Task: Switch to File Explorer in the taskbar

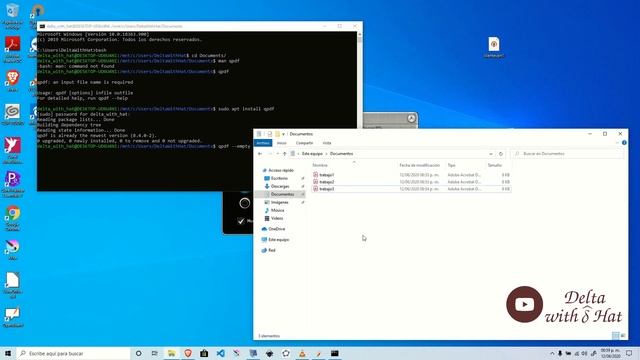Action: coord(171,353)
